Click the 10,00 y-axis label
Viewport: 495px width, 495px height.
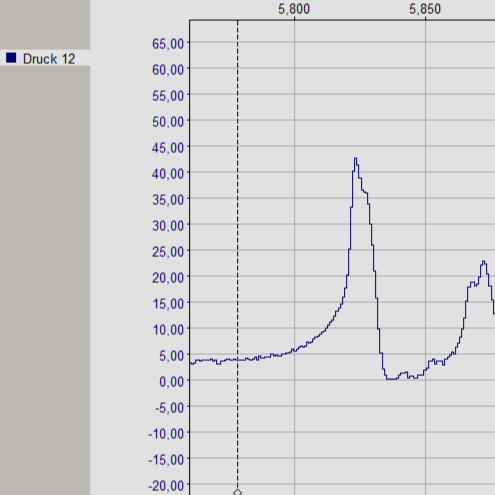(x=168, y=330)
